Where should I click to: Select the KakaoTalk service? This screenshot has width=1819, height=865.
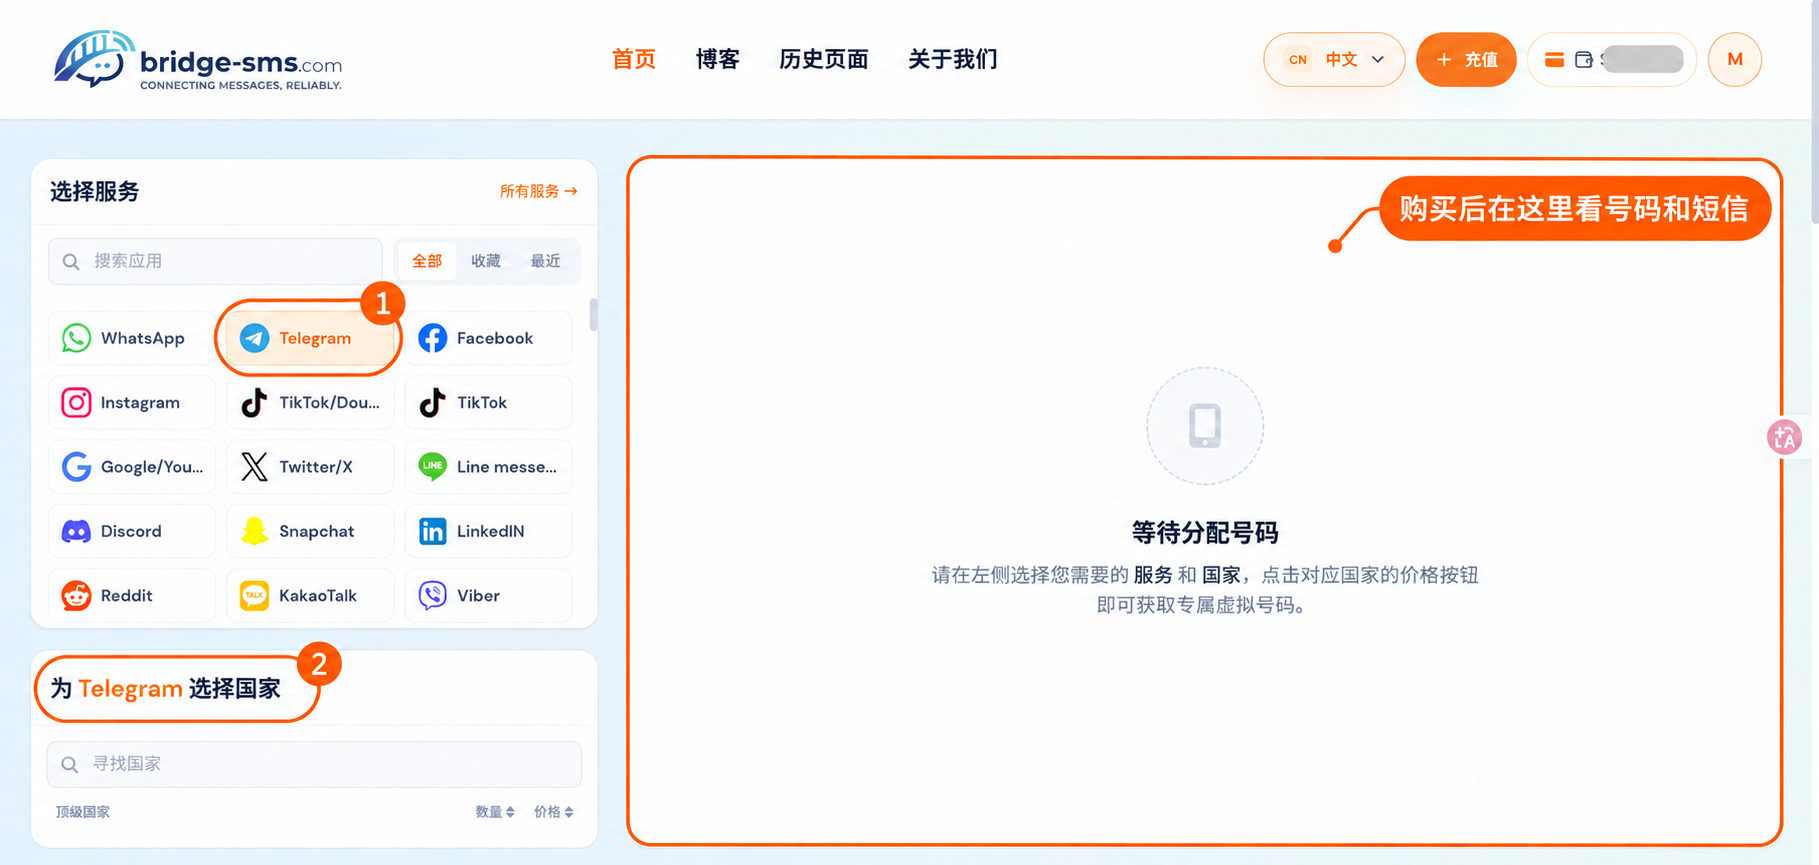[x=310, y=595]
